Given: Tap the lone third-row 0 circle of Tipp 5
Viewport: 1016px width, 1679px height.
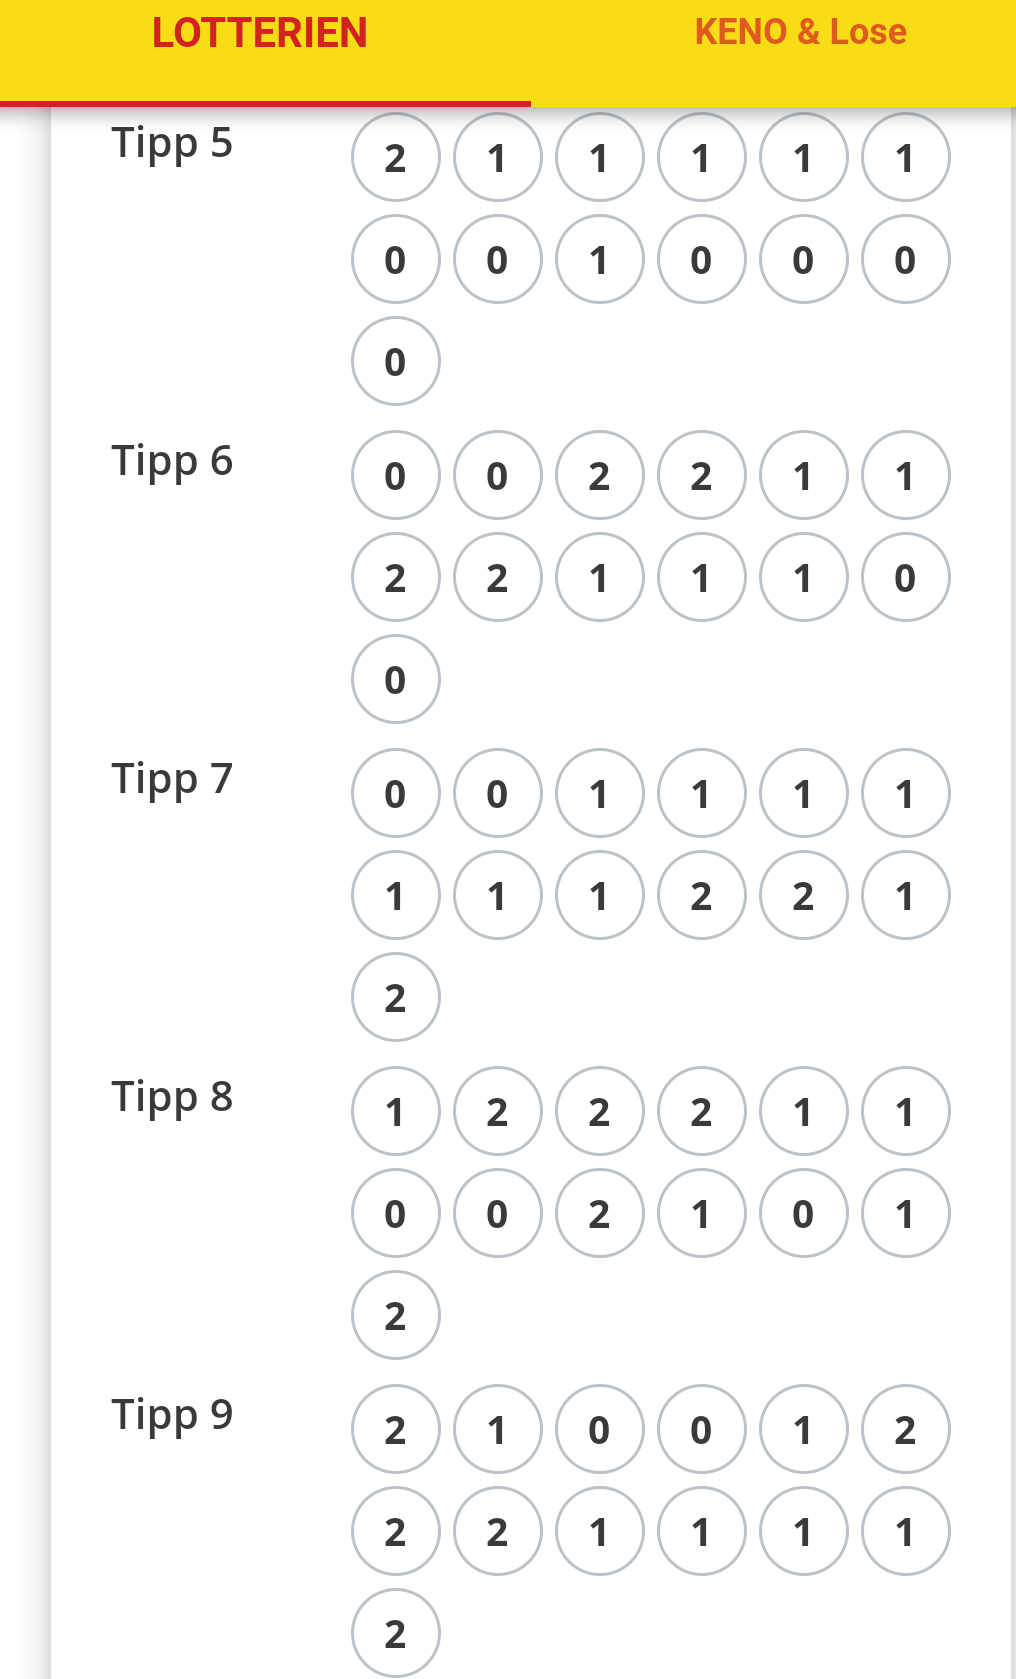Looking at the screenshot, I should point(396,362).
